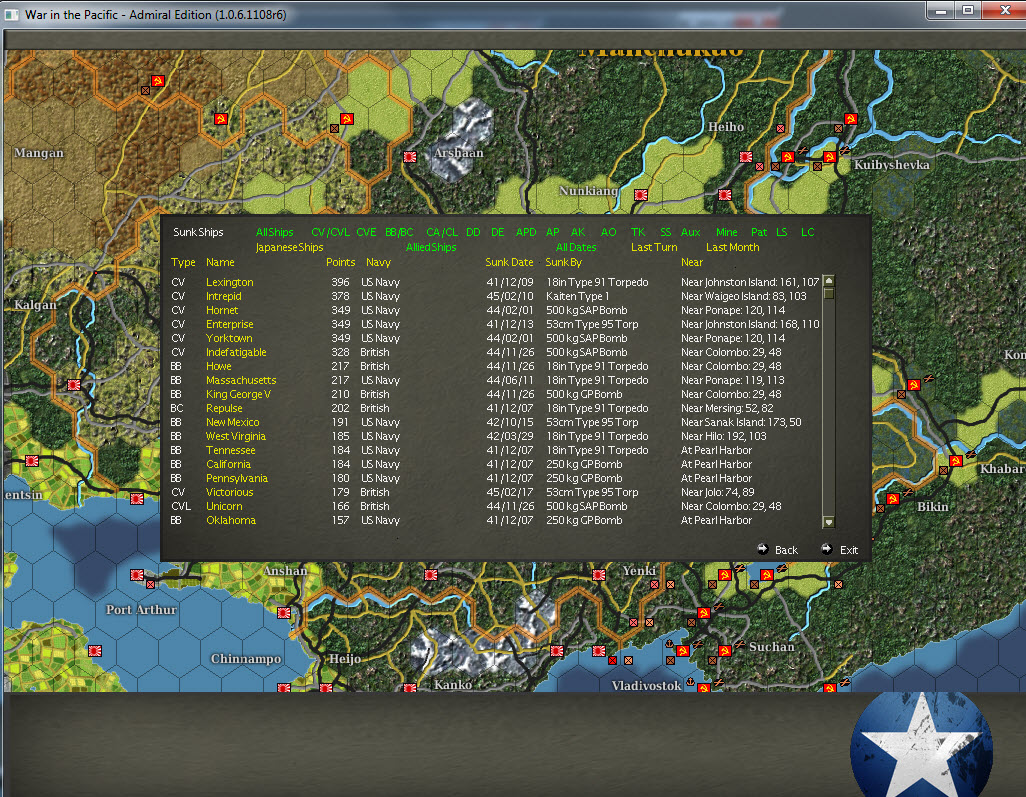Open the Unicorn ship entry

[x=224, y=506]
